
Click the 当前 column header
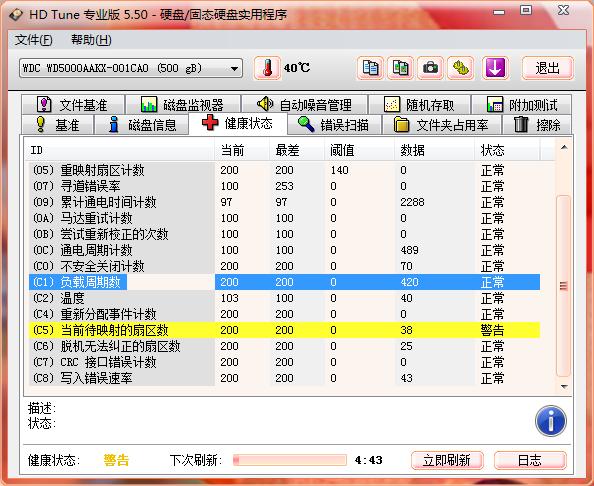[x=242, y=150]
